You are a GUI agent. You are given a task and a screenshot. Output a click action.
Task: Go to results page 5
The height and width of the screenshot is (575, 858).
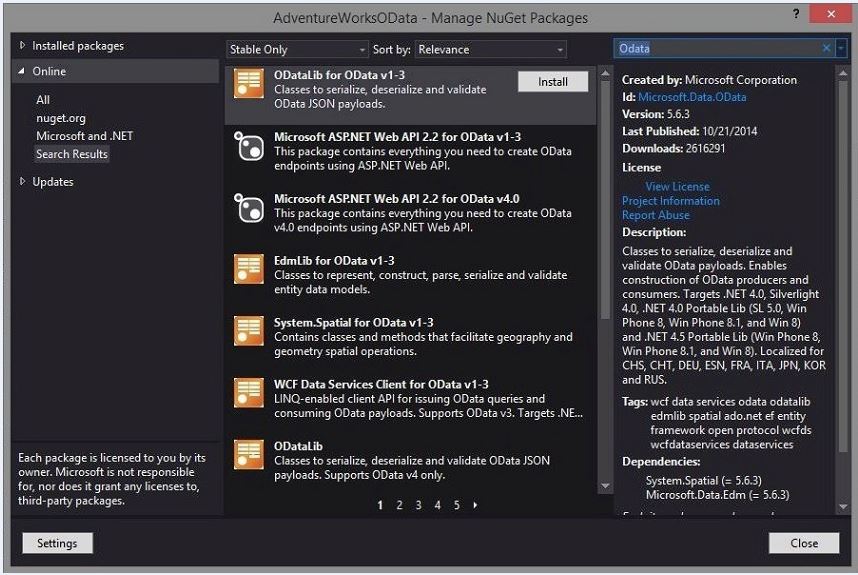coord(457,505)
